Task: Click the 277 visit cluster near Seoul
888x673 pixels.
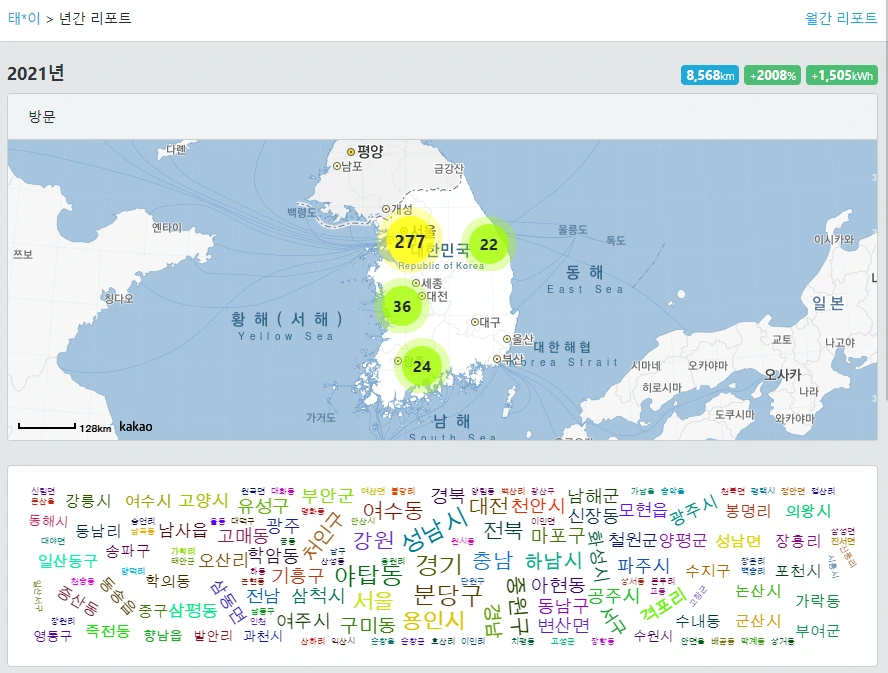Action: click(x=410, y=241)
